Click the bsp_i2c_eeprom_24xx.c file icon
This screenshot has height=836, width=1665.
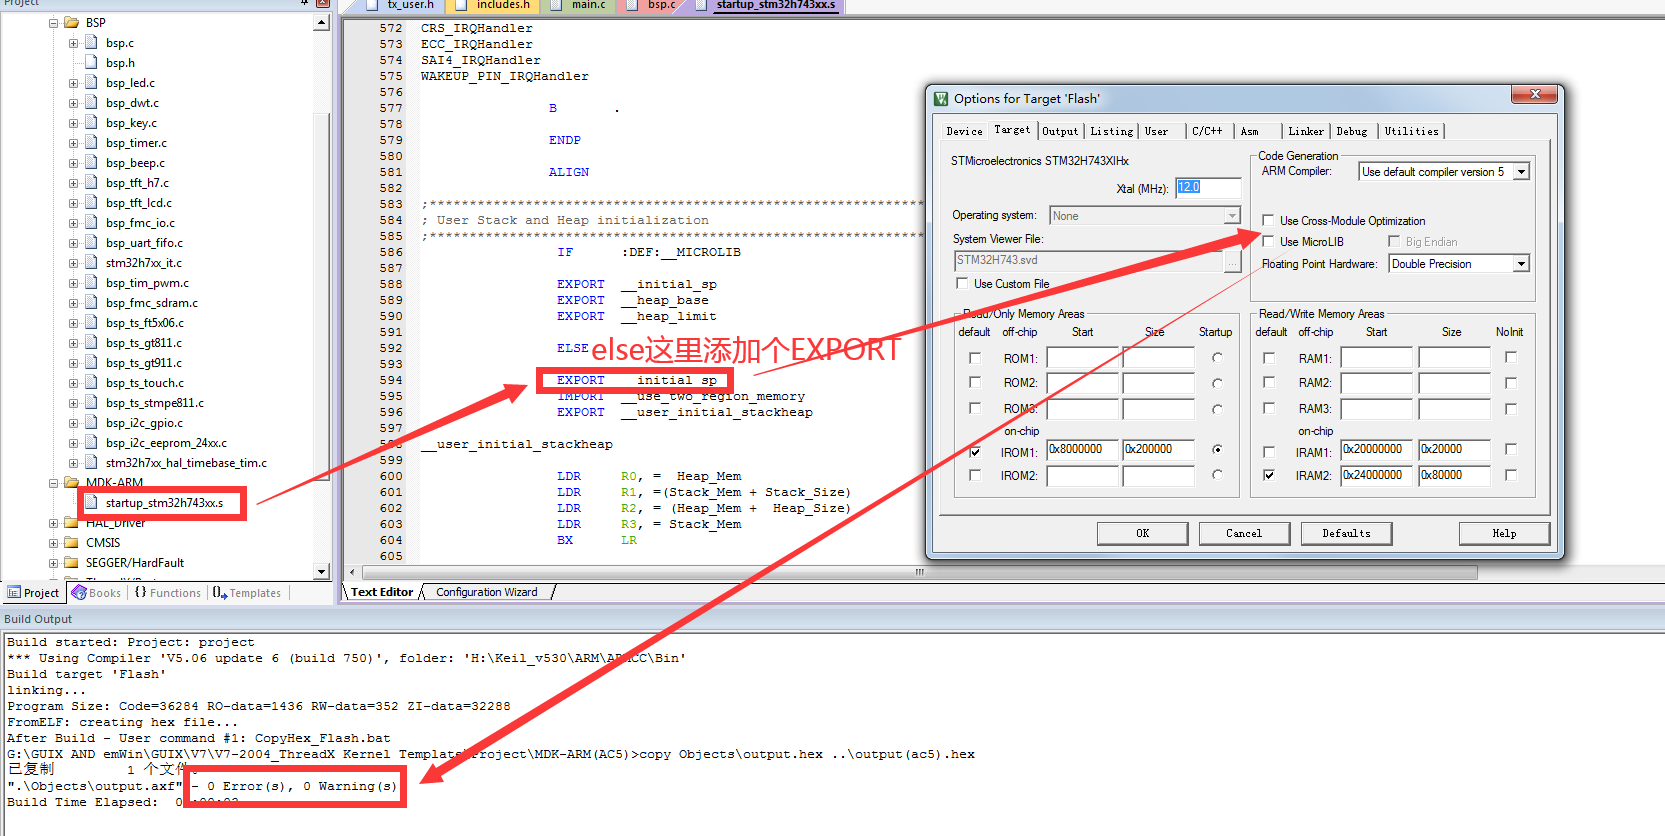pyautogui.click(x=91, y=443)
